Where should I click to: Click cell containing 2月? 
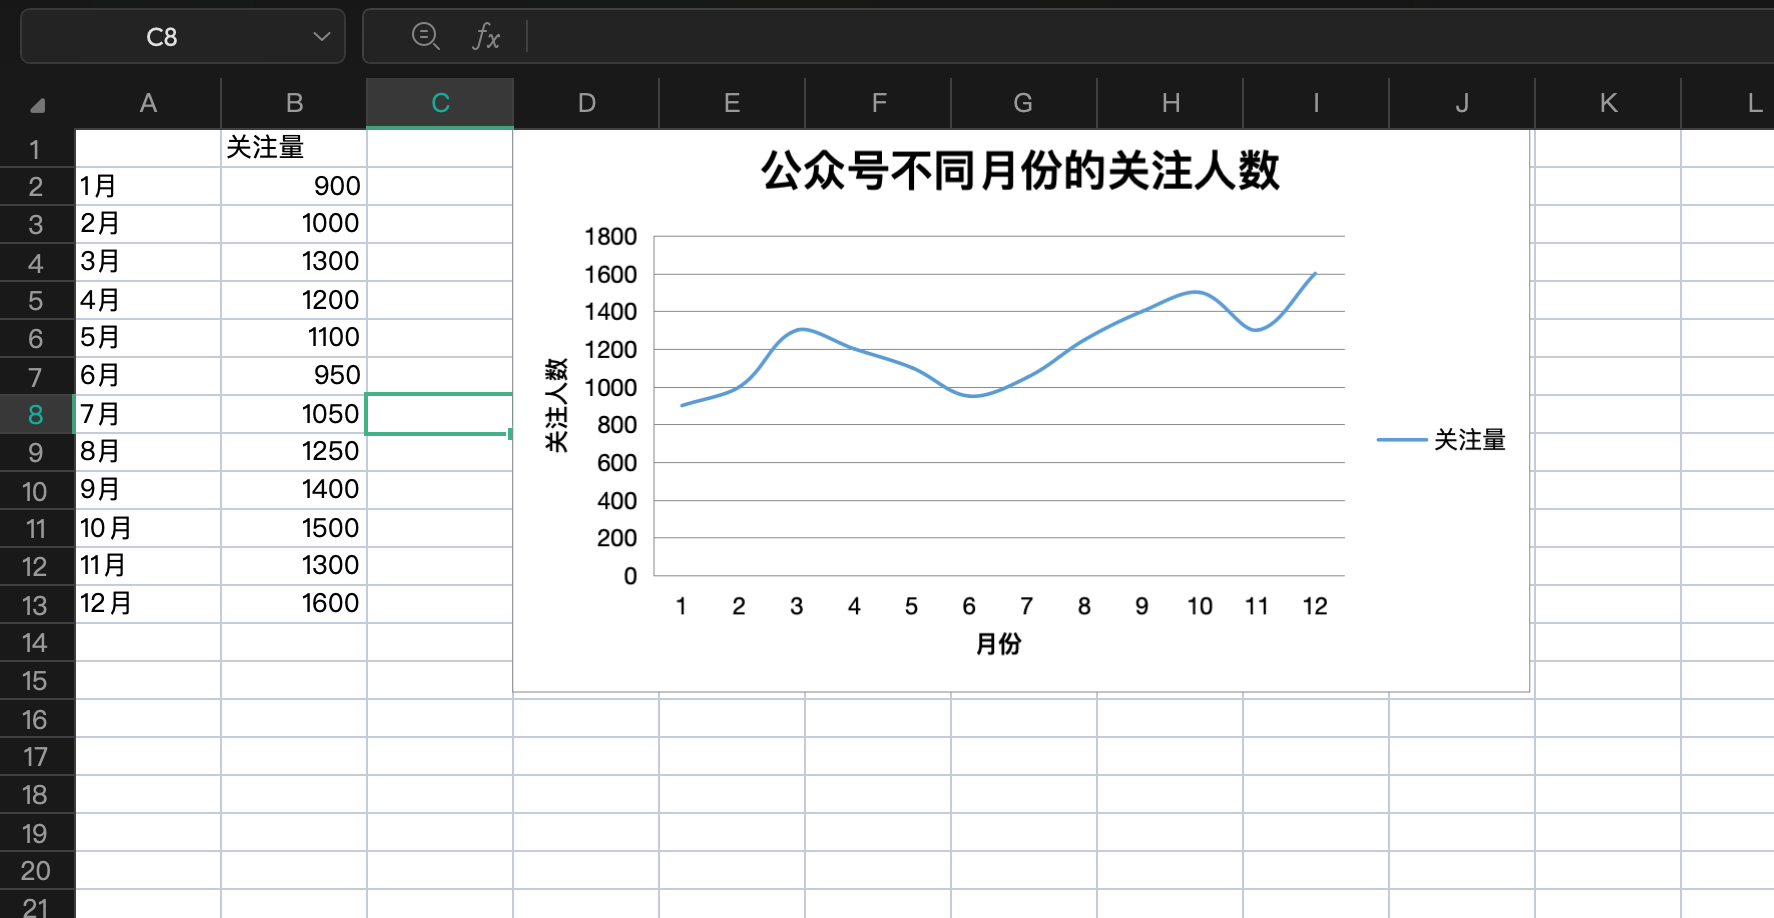click(x=148, y=224)
